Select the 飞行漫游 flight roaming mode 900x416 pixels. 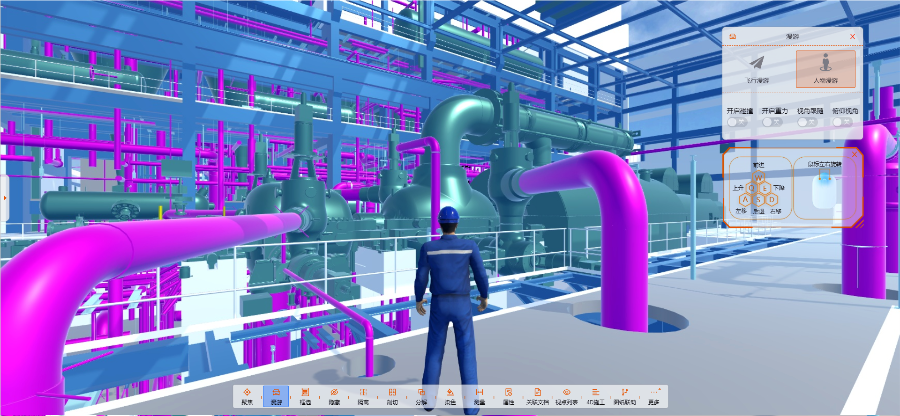tap(756, 68)
